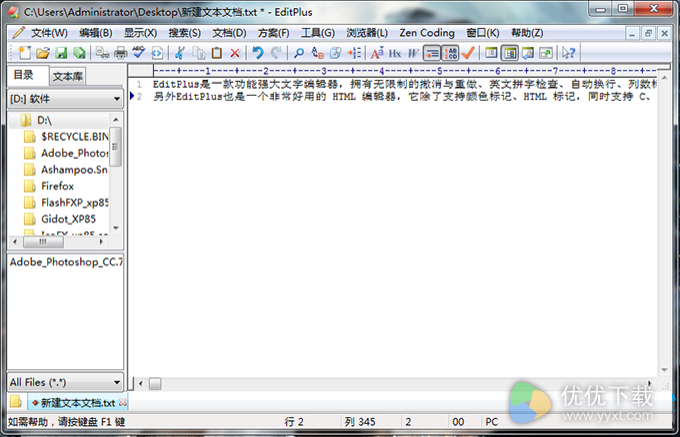This screenshot has width=680, height=437.
Task: Open the 文档(D) menu
Action: (229, 33)
